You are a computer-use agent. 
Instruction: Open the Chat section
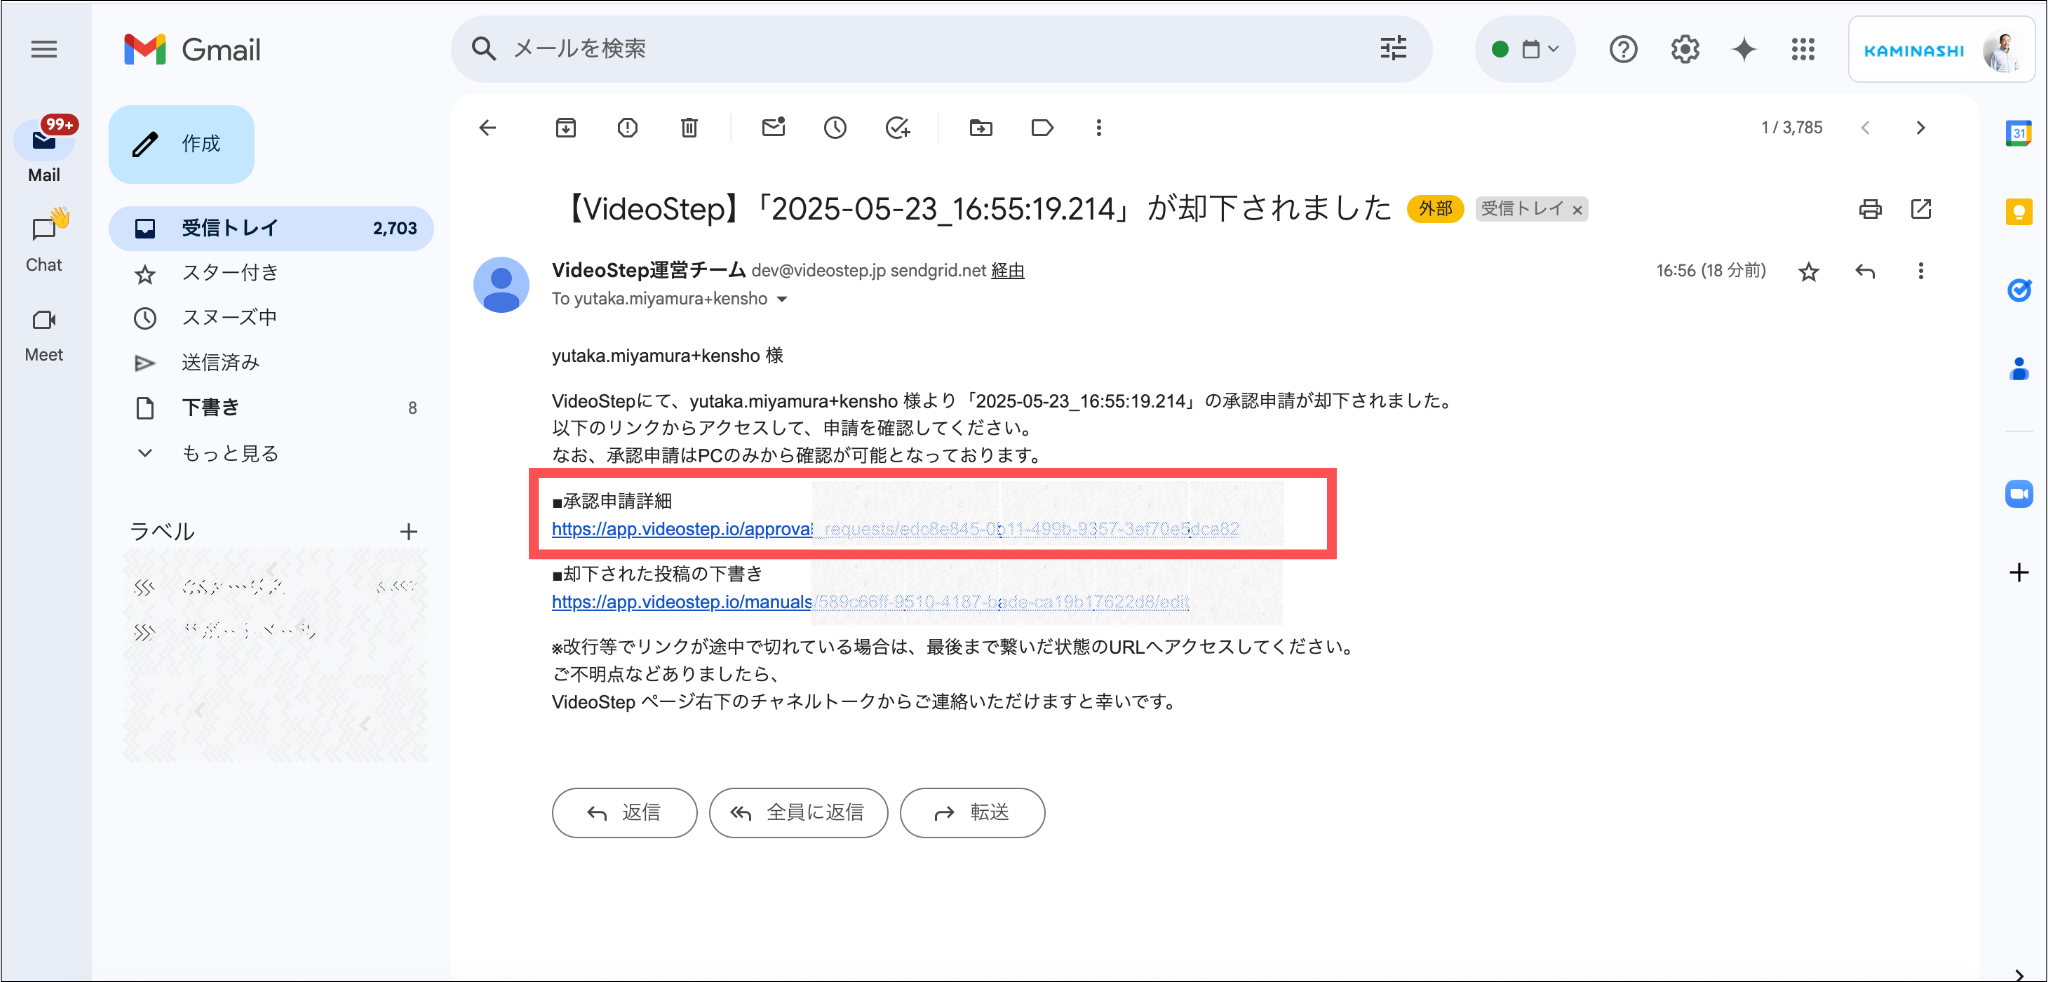coord(44,241)
